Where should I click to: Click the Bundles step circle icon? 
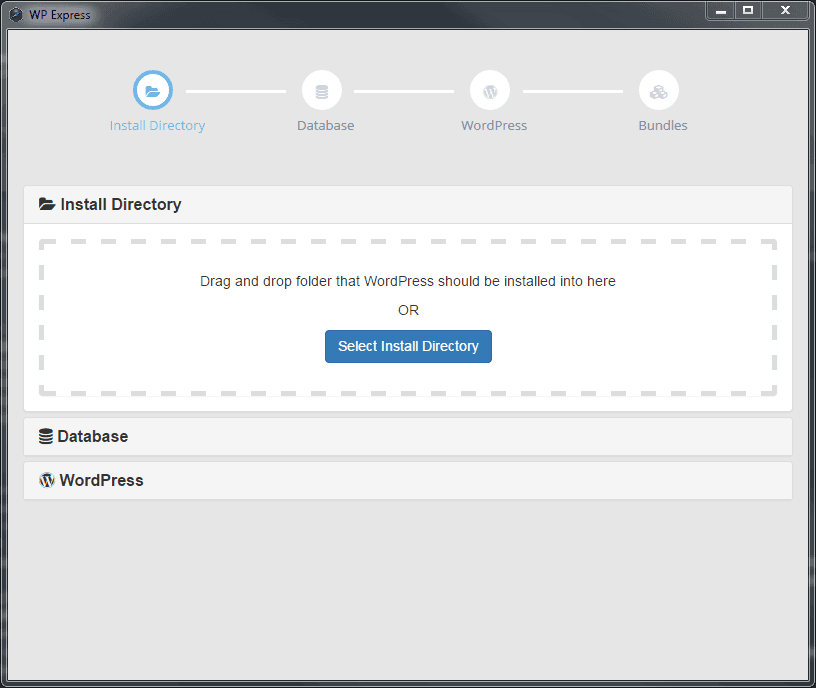point(658,90)
